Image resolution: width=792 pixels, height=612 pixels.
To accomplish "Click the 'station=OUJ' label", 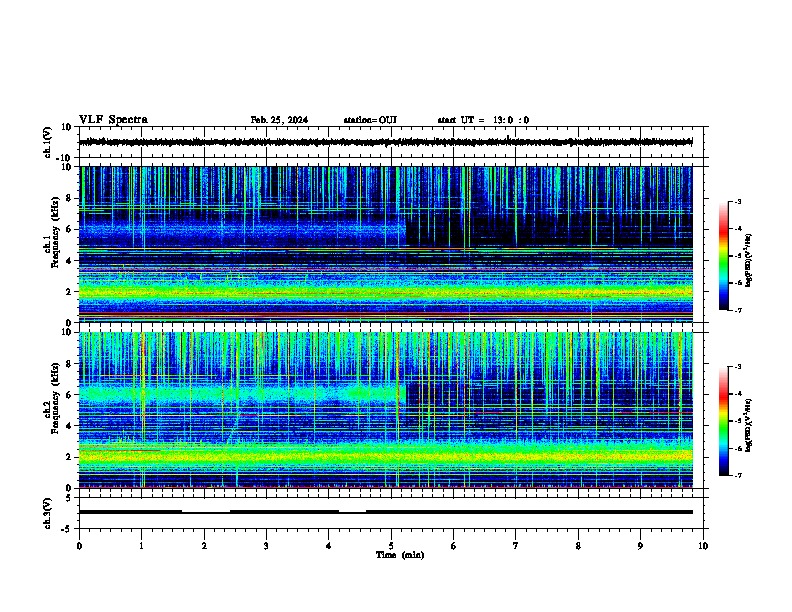I will 370,120.
